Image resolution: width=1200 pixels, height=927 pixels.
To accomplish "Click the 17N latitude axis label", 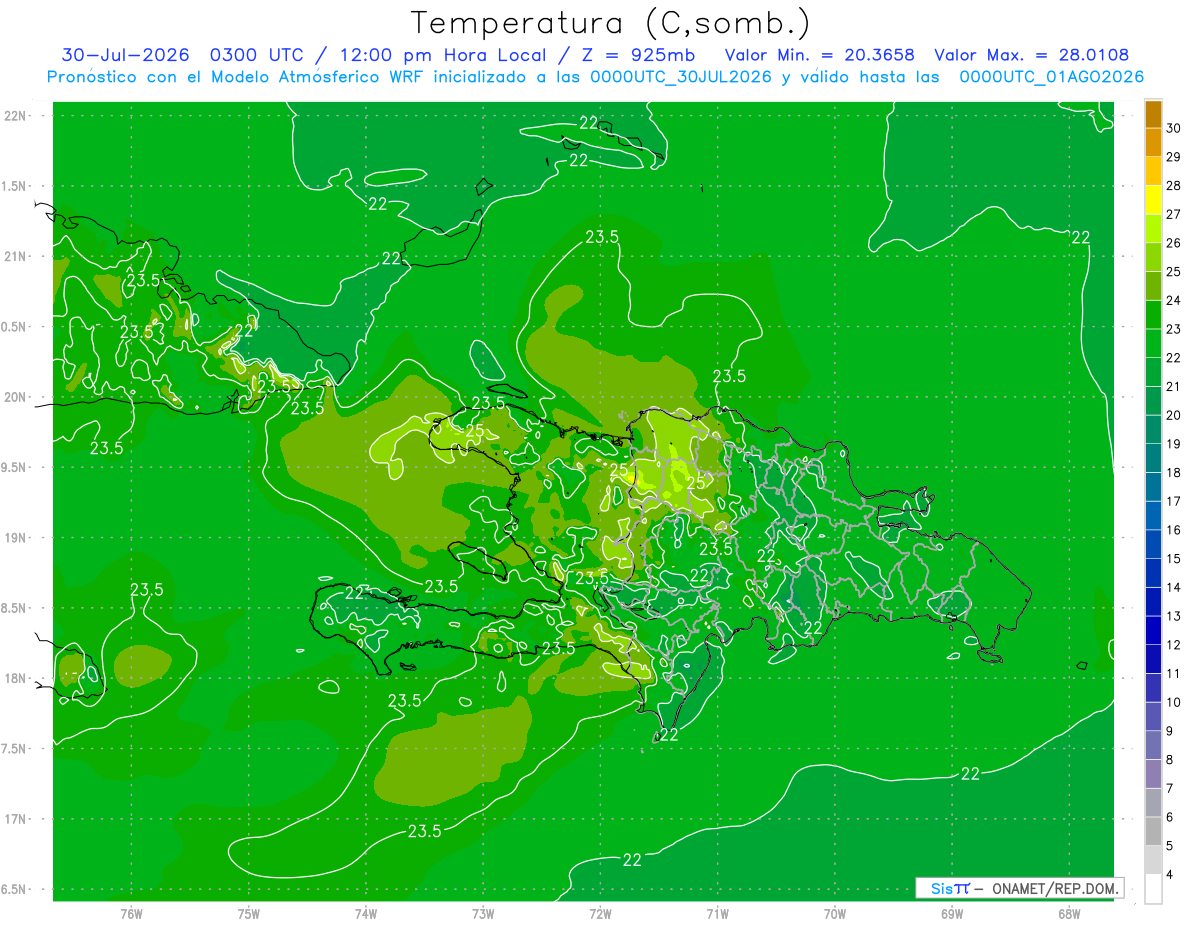I will click(x=16, y=819).
